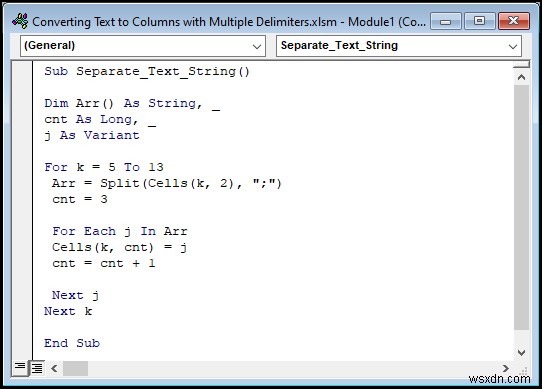
Task: Click the split bar above vertical scrollbar
Action: pos(521,65)
